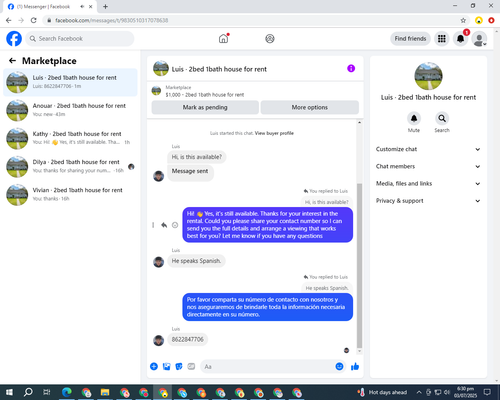Viewport: 500px width, 400px height.
Task: Open Luis conversation in list
Action: point(70,82)
